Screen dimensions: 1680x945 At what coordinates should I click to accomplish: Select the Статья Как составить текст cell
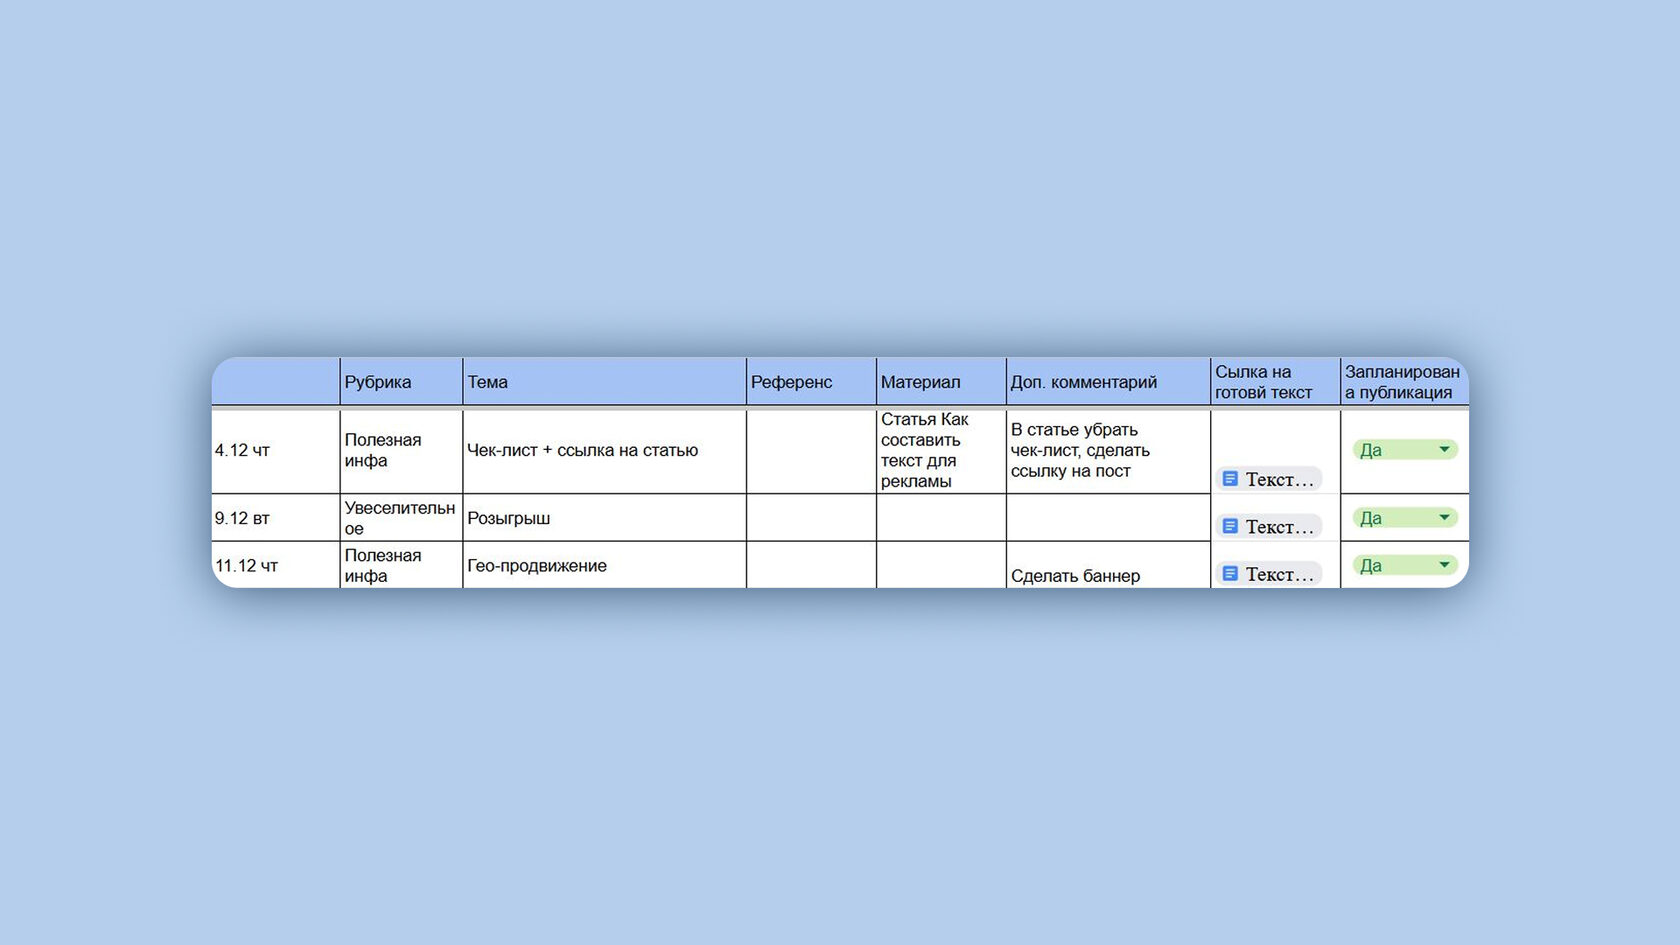[941, 451]
